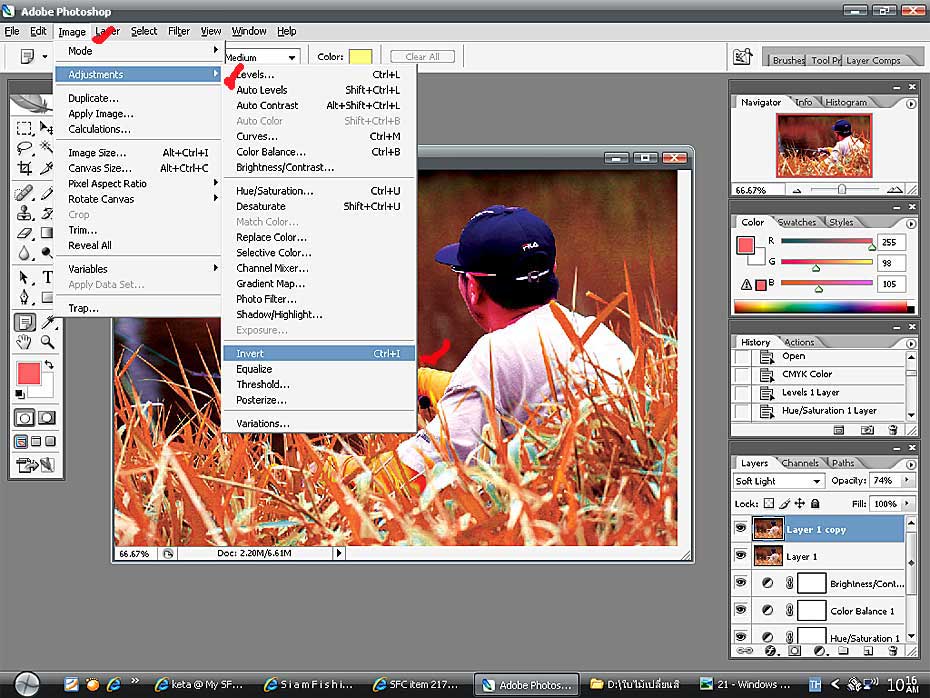Screen dimensions: 930x698
Task: Toggle lock transparent pixels
Action: coord(769,503)
